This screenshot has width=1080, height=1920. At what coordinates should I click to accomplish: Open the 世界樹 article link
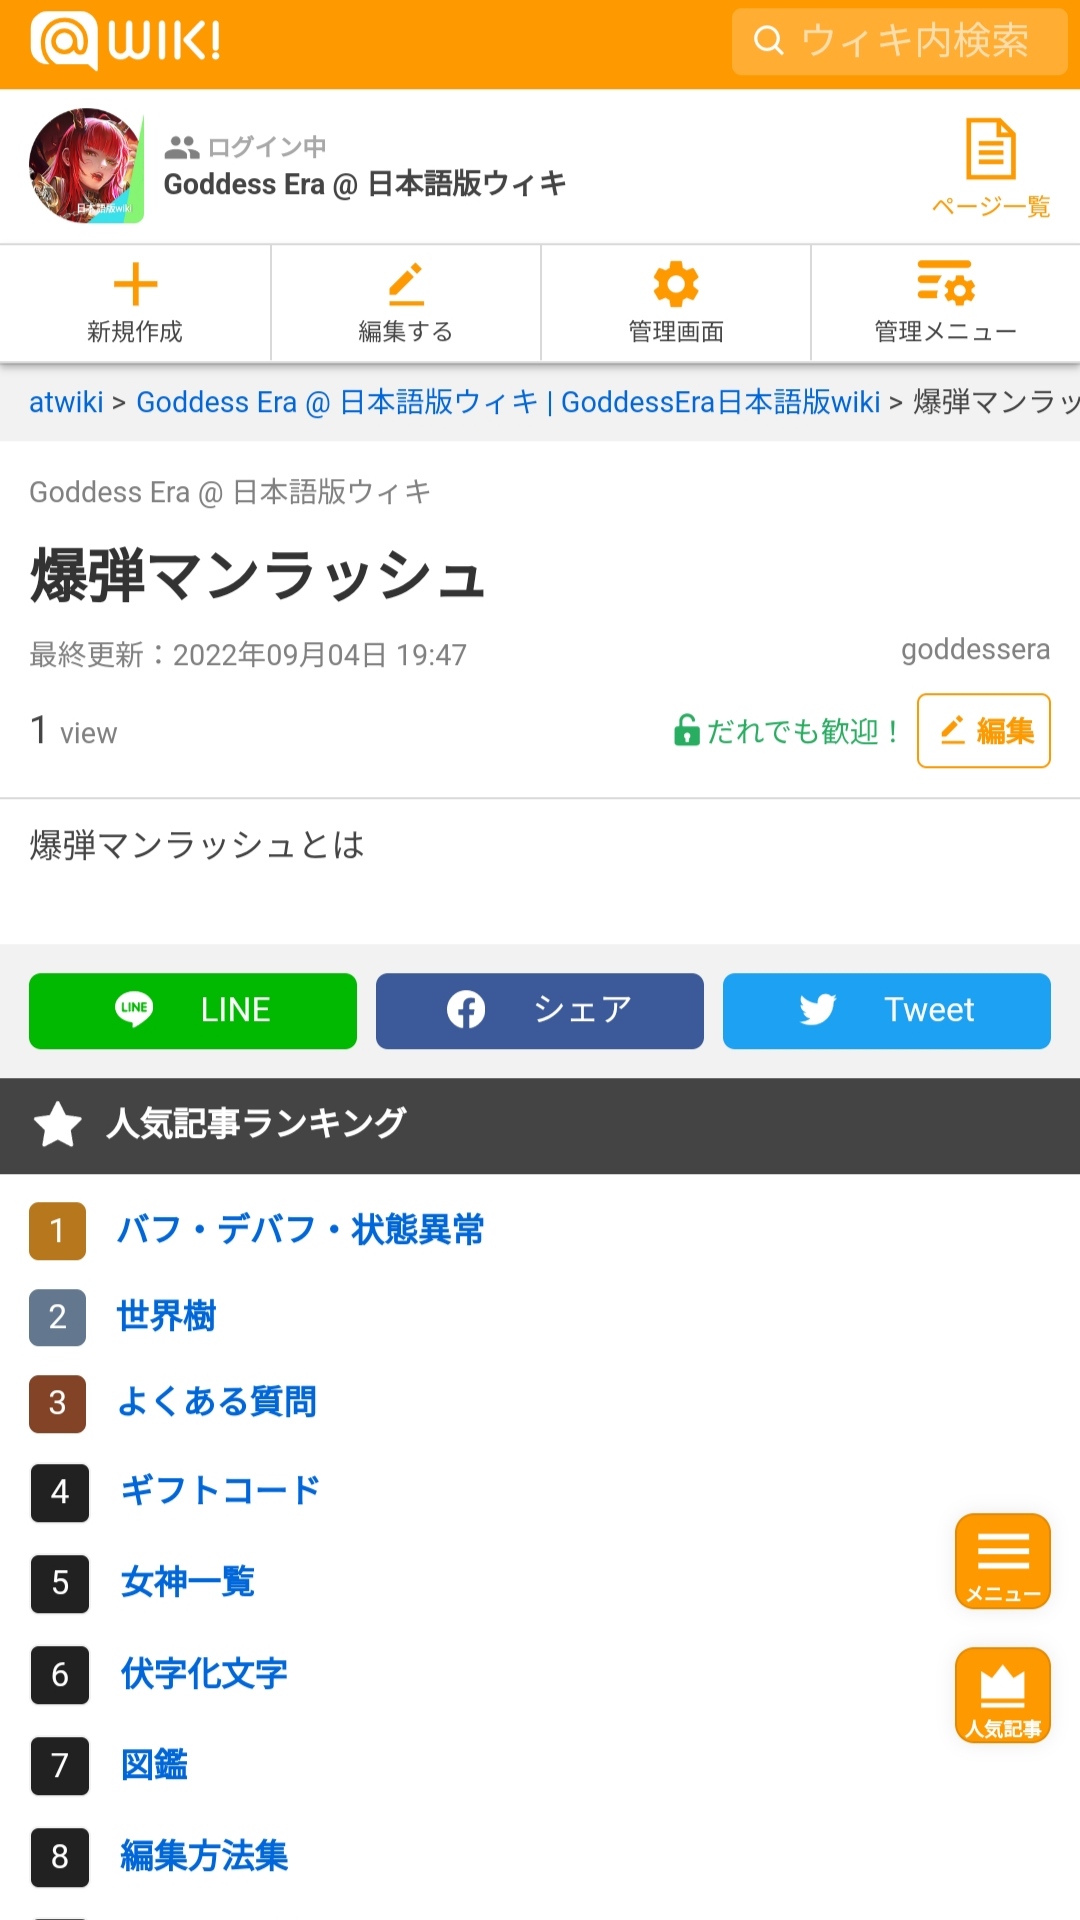pos(166,1316)
